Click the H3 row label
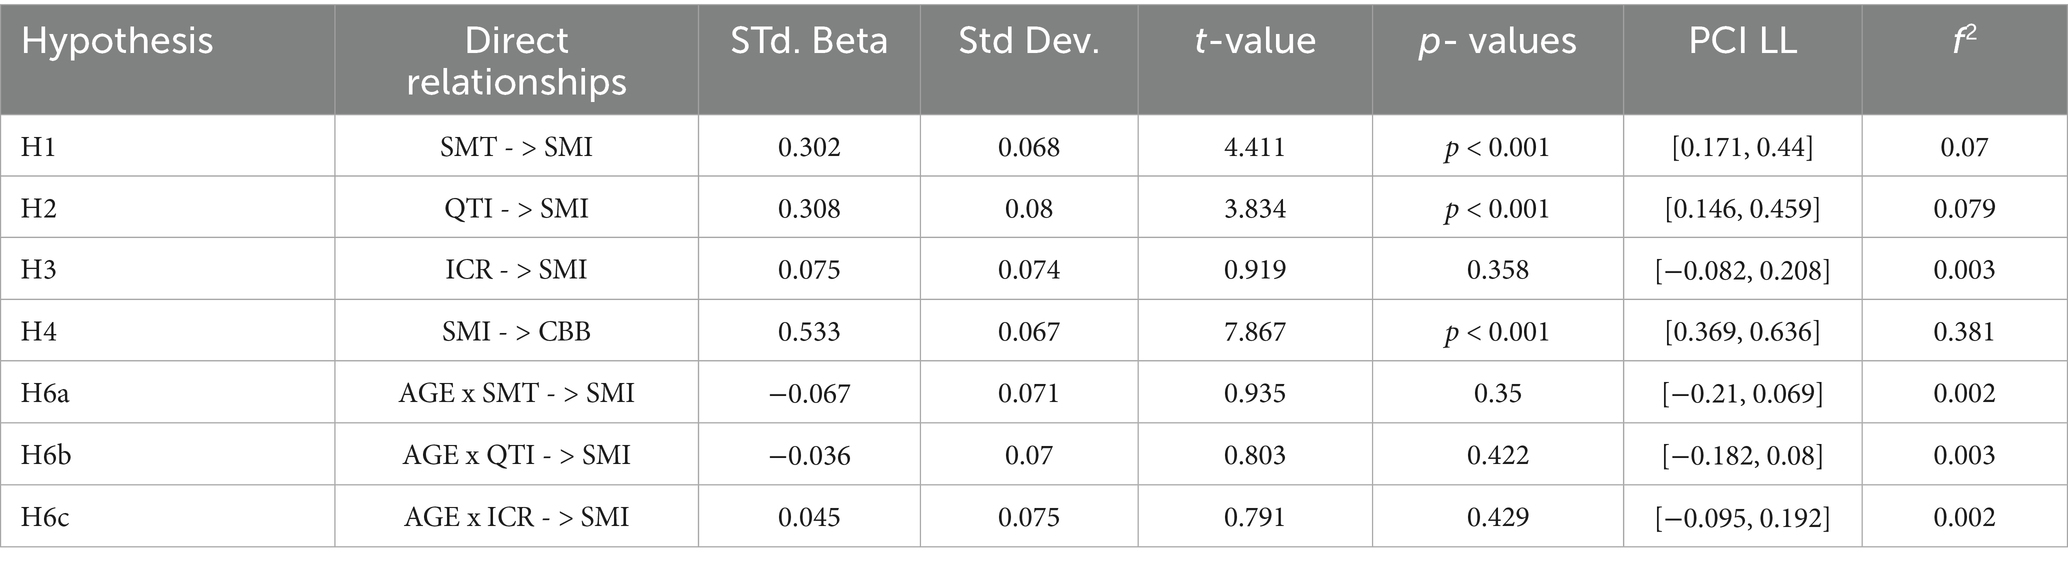Viewport: 2068px width, 565px height. 38,270
